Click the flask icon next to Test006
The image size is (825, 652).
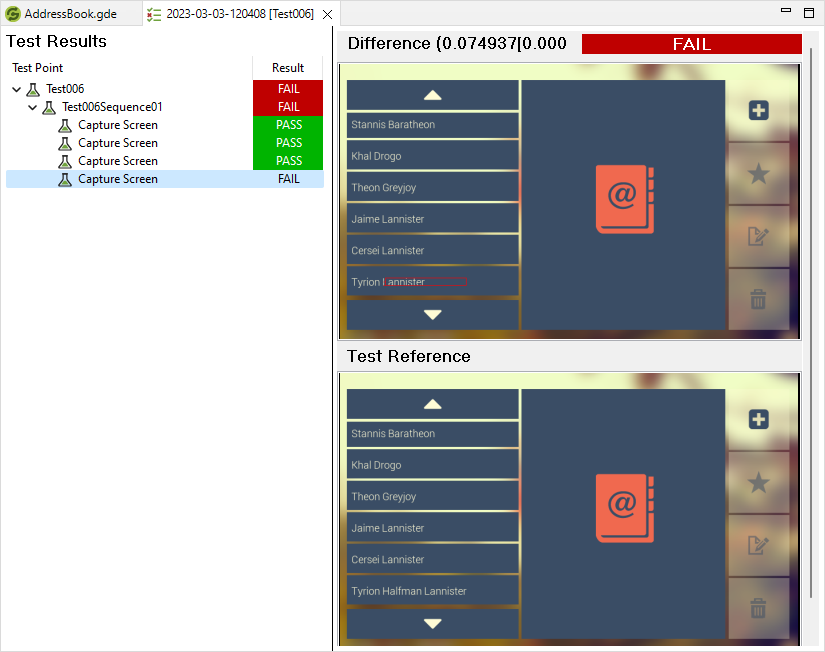point(33,89)
